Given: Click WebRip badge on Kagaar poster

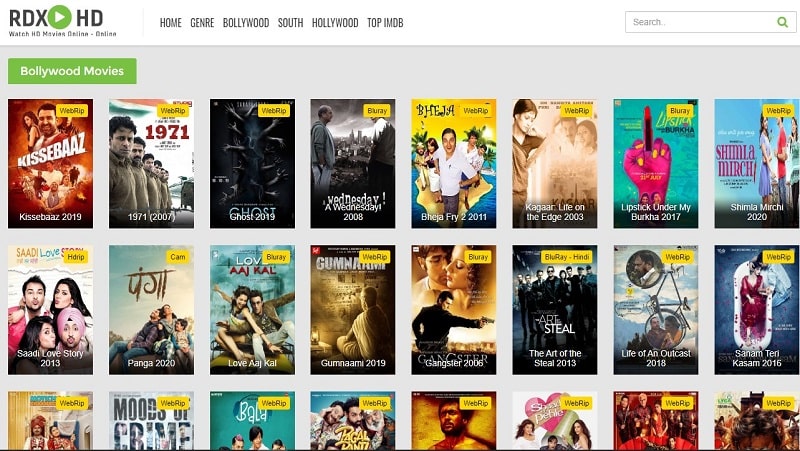Looking at the screenshot, I should tap(577, 111).
